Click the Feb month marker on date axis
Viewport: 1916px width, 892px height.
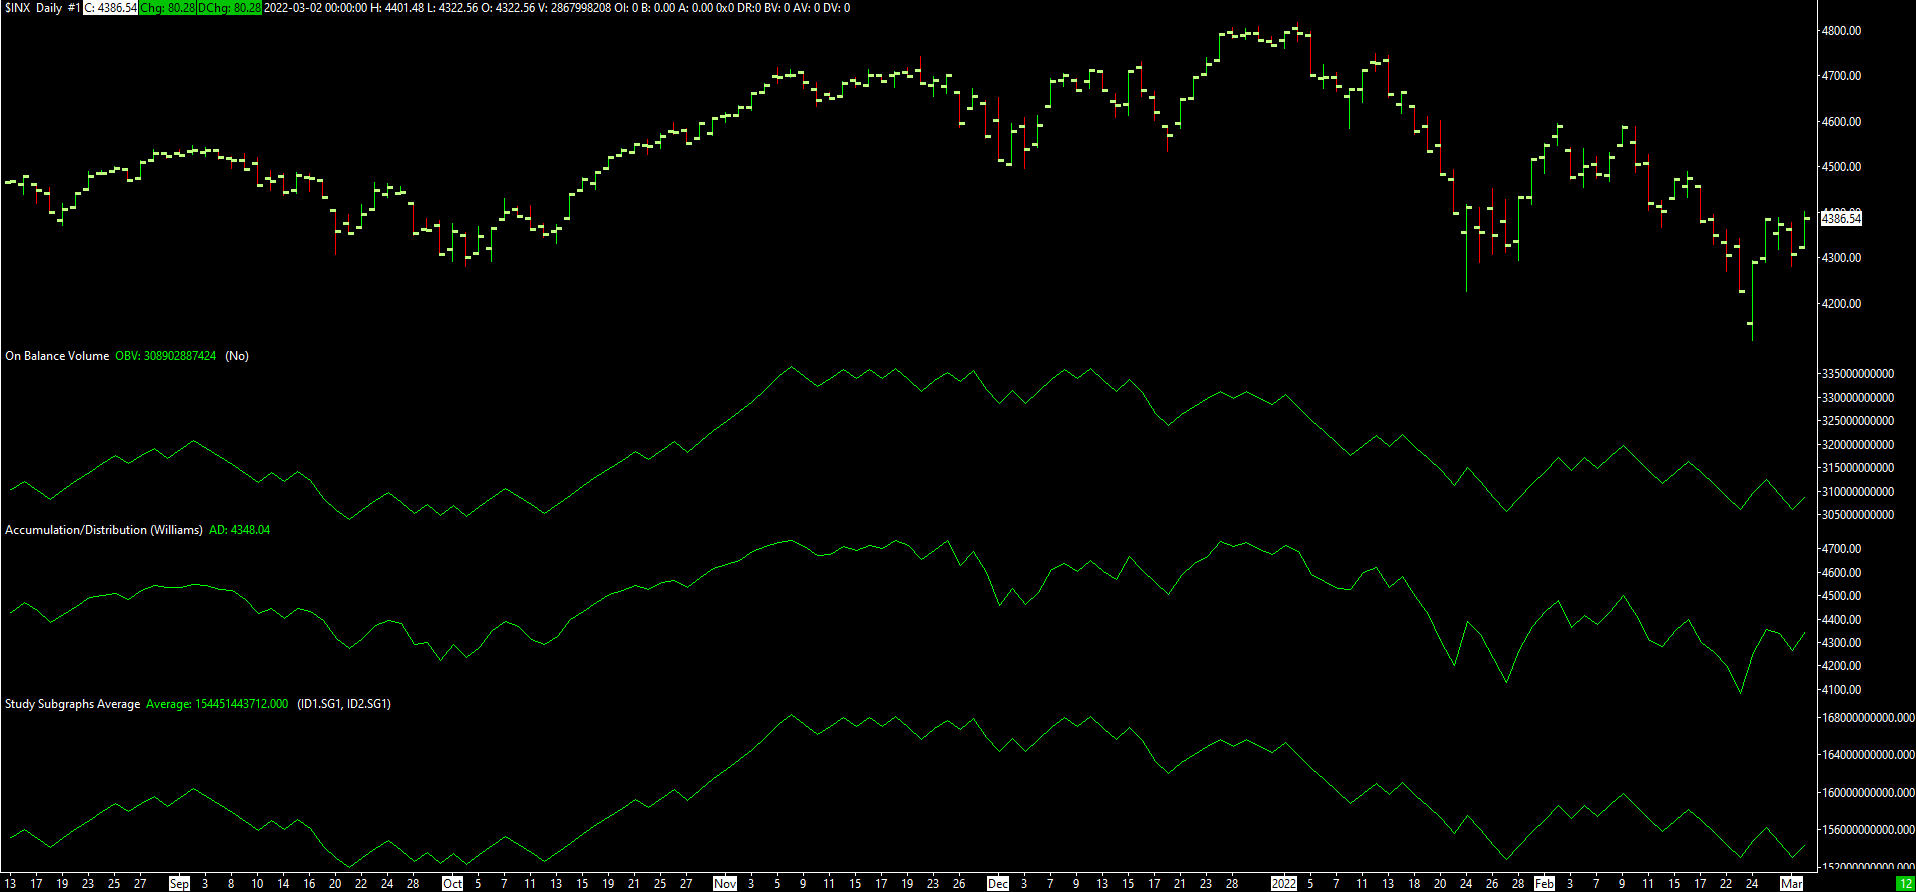pos(1545,884)
